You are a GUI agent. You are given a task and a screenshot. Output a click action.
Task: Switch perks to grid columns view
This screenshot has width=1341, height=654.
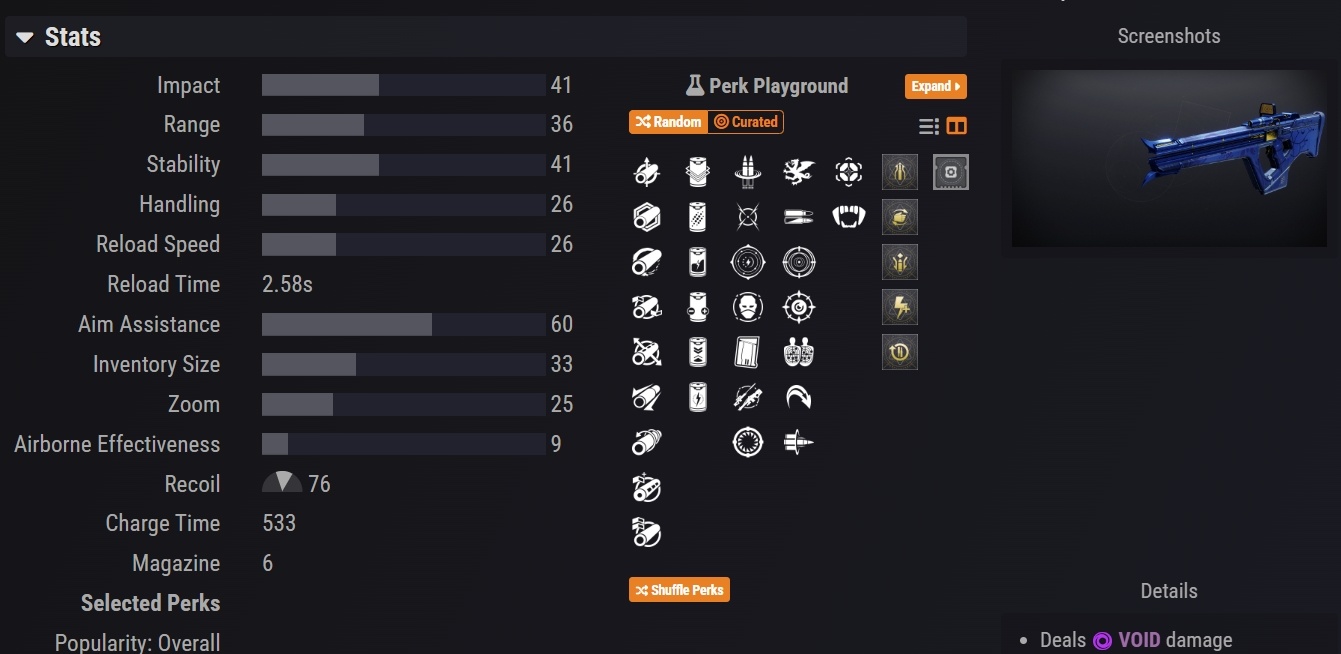957,126
